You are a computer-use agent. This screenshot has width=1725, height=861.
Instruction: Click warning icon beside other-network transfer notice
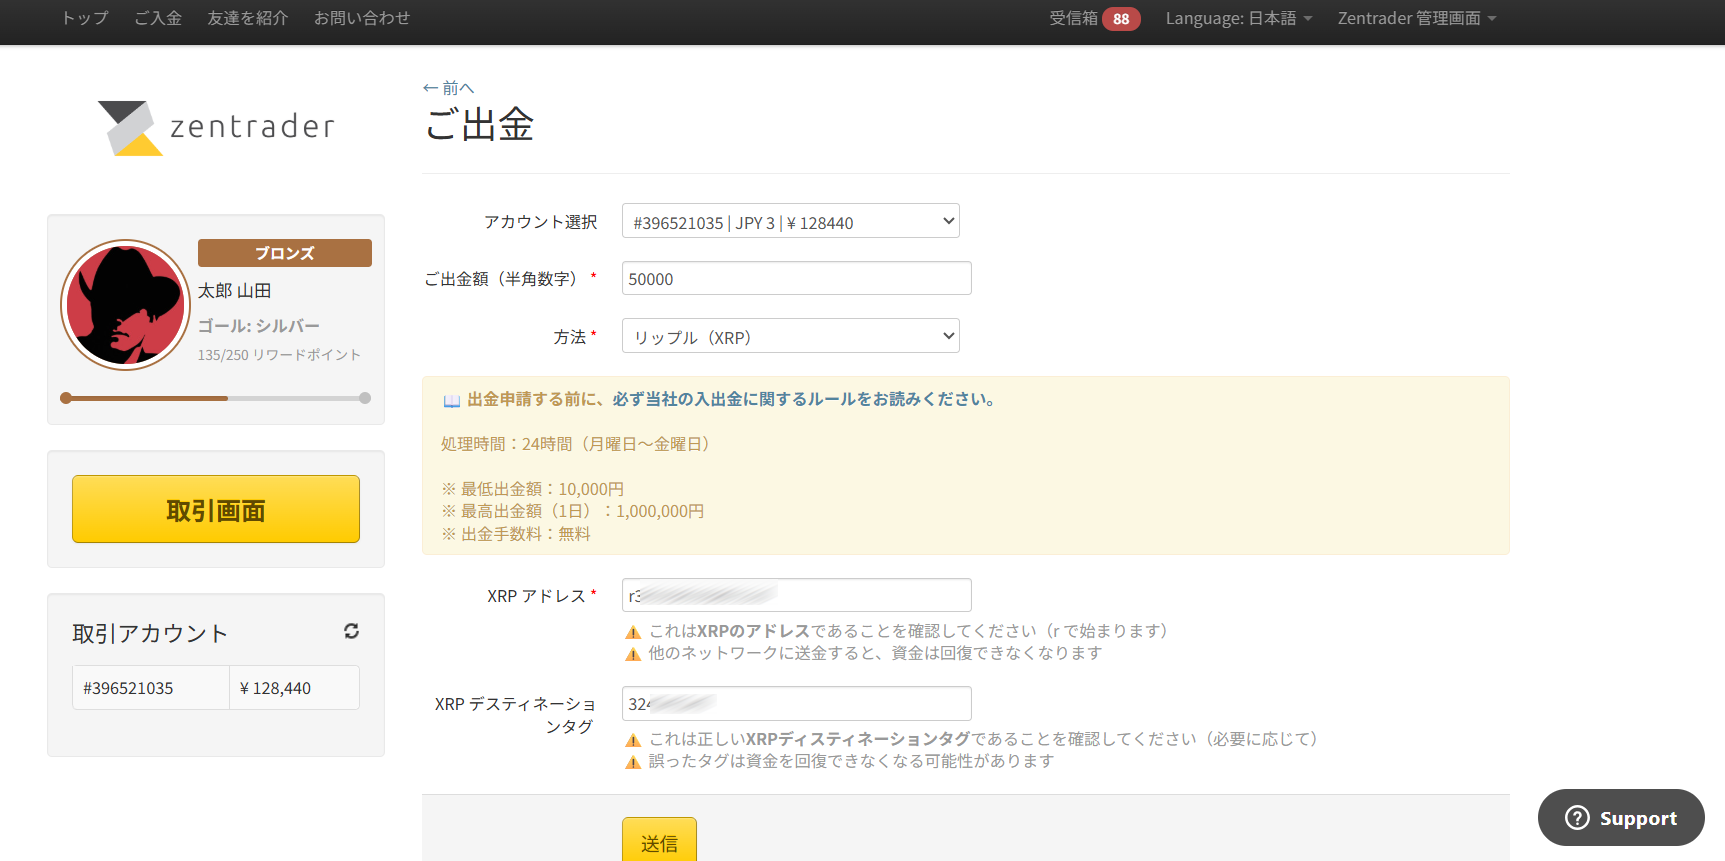click(633, 654)
